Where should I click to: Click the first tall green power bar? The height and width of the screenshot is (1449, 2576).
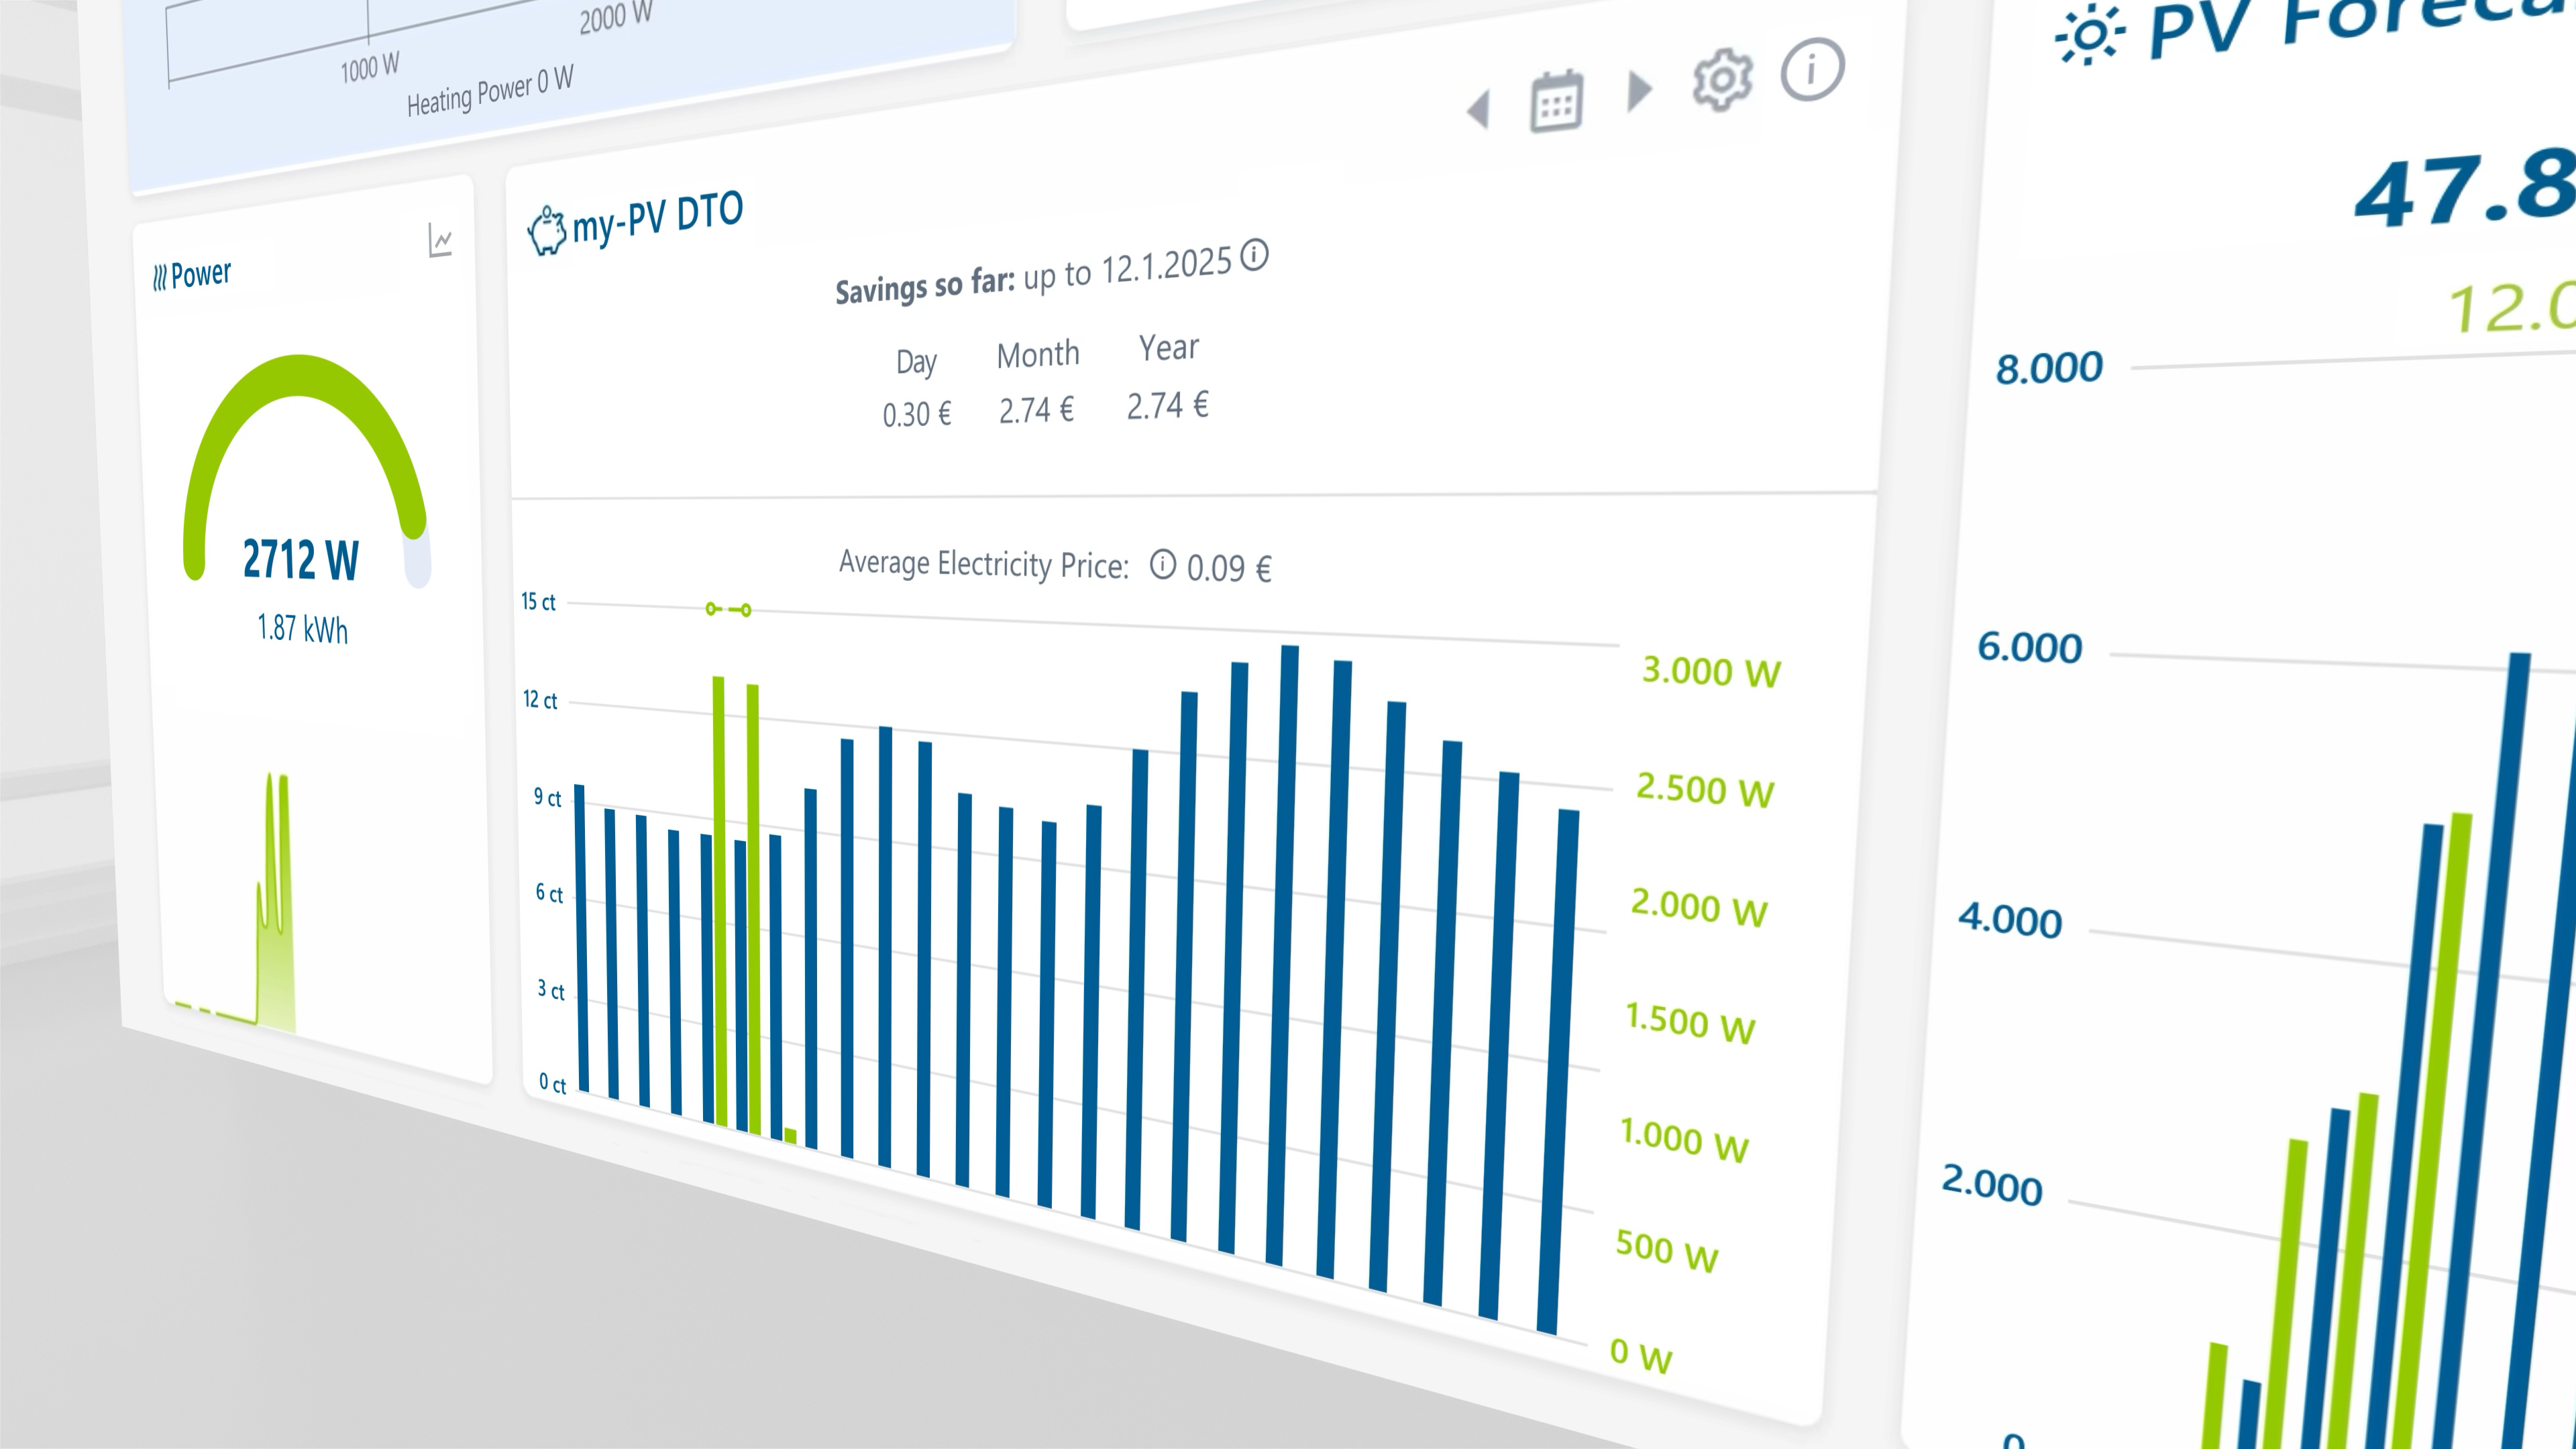click(719, 900)
